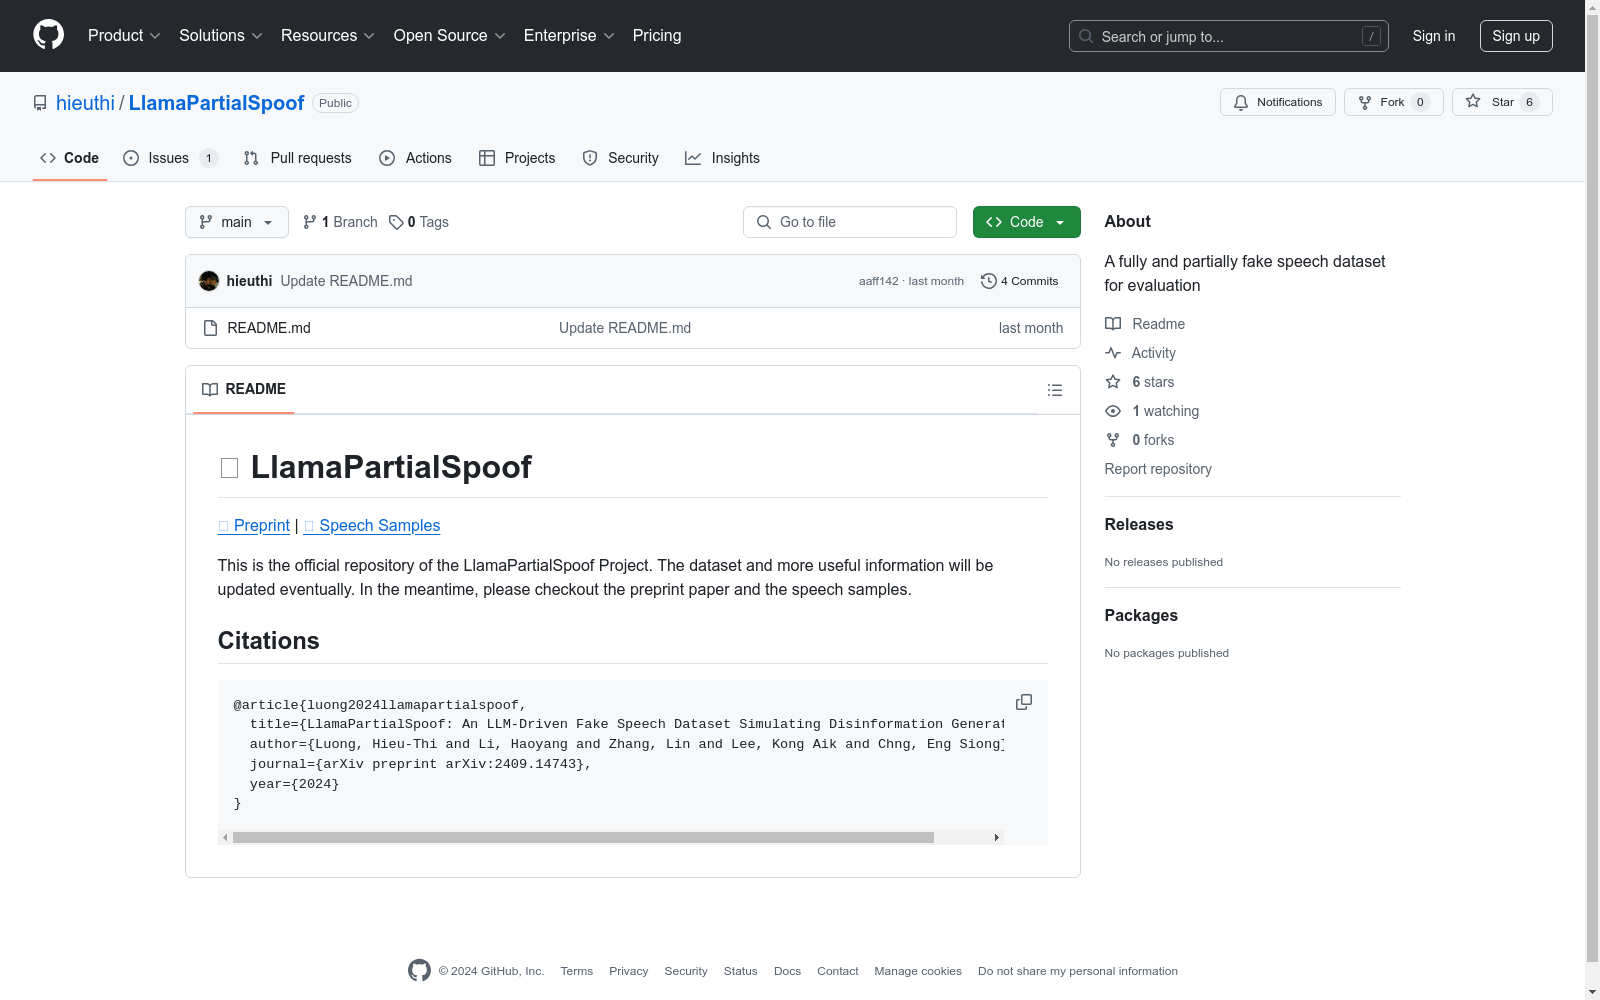Click the book icon beside Readme

pyautogui.click(x=1113, y=324)
